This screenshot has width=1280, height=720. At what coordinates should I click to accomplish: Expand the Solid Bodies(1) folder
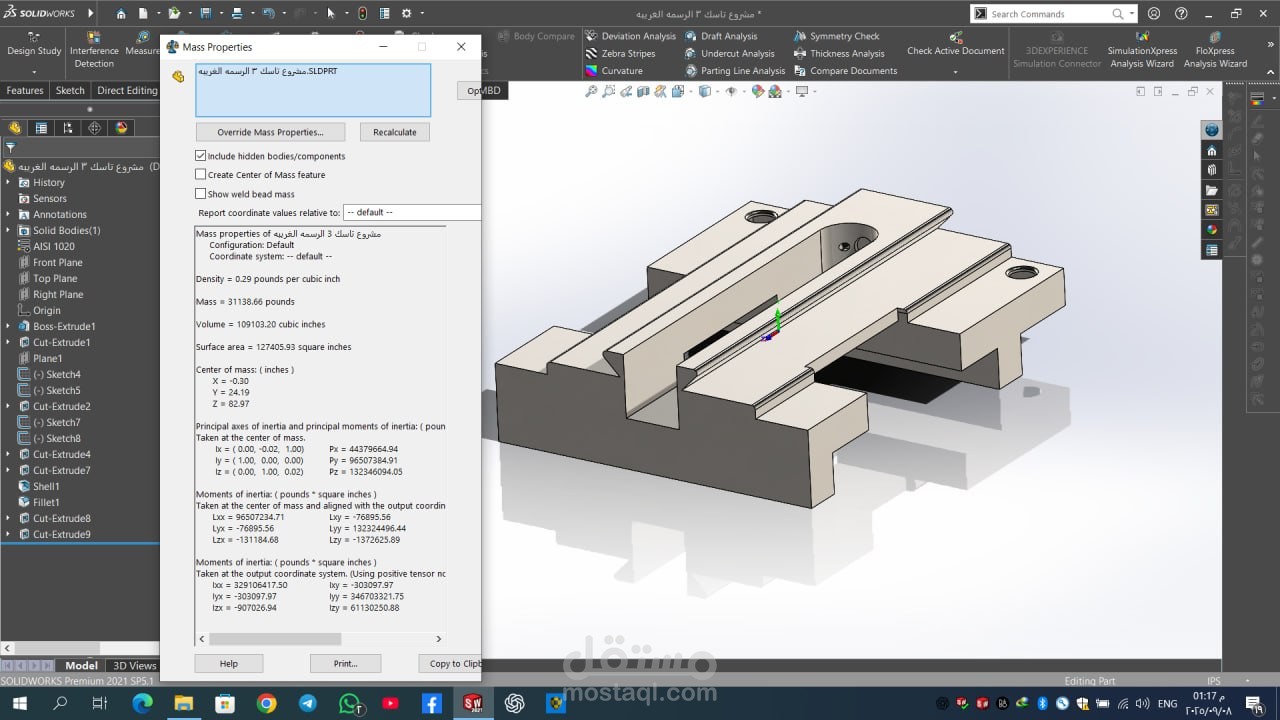9,231
